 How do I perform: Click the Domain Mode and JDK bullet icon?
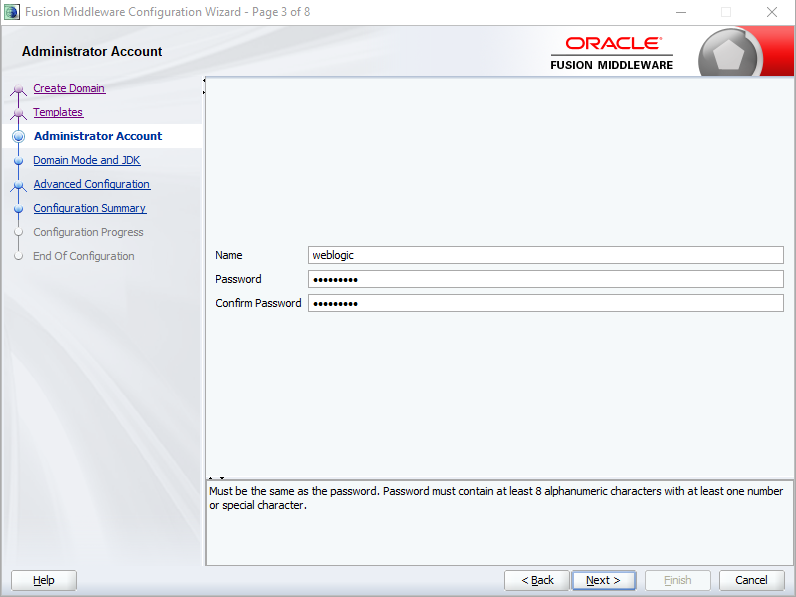click(19, 161)
